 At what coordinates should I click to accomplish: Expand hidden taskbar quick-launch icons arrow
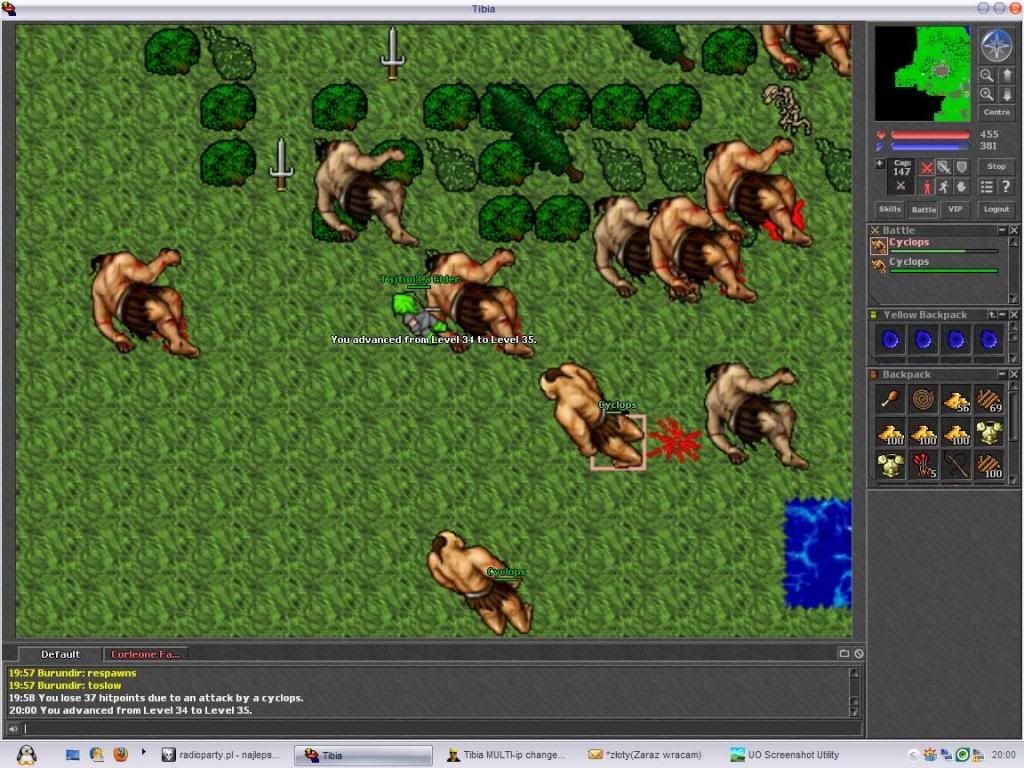pyautogui.click(x=144, y=752)
